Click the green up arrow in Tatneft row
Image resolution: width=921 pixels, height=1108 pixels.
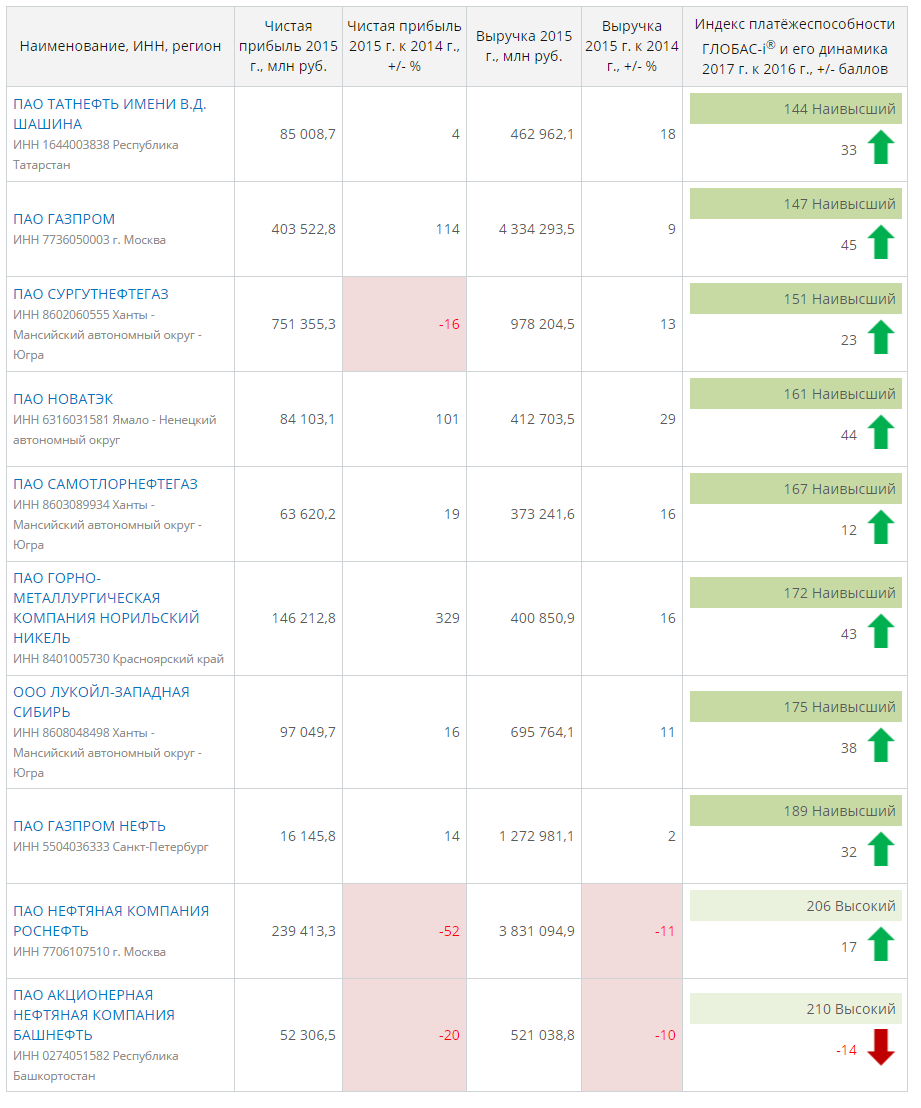[x=880, y=148]
